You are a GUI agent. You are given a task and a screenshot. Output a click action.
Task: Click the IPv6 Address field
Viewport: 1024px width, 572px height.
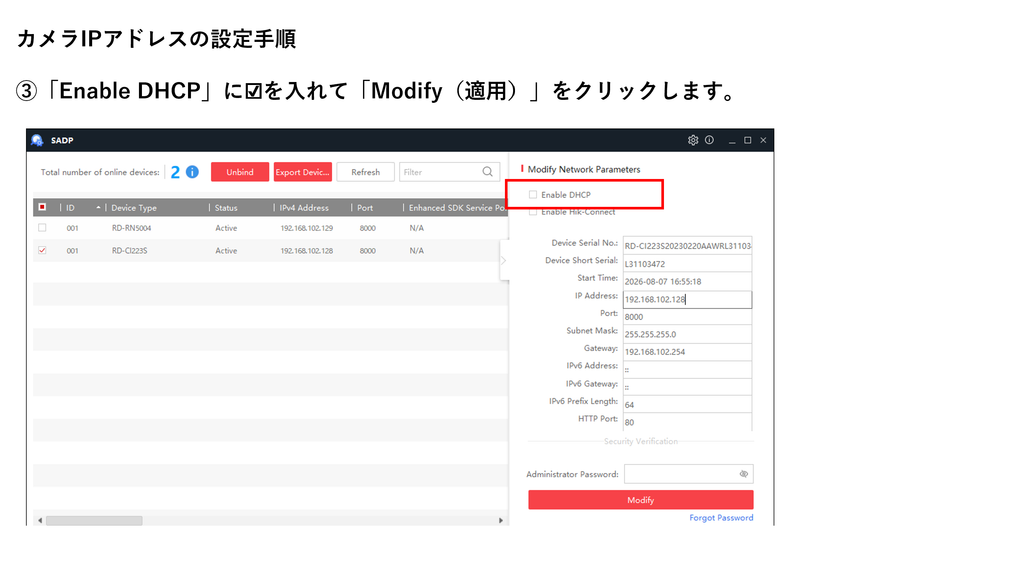coord(687,370)
